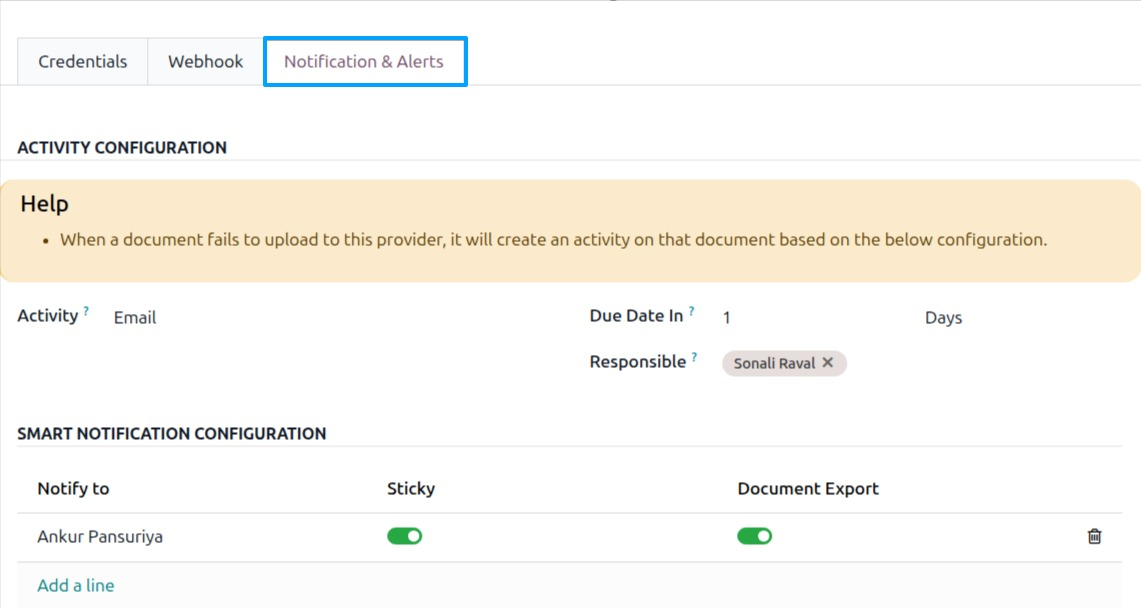1141x608 pixels.
Task: Click the Smart Notification Configuration section title
Action: coord(172,433)
